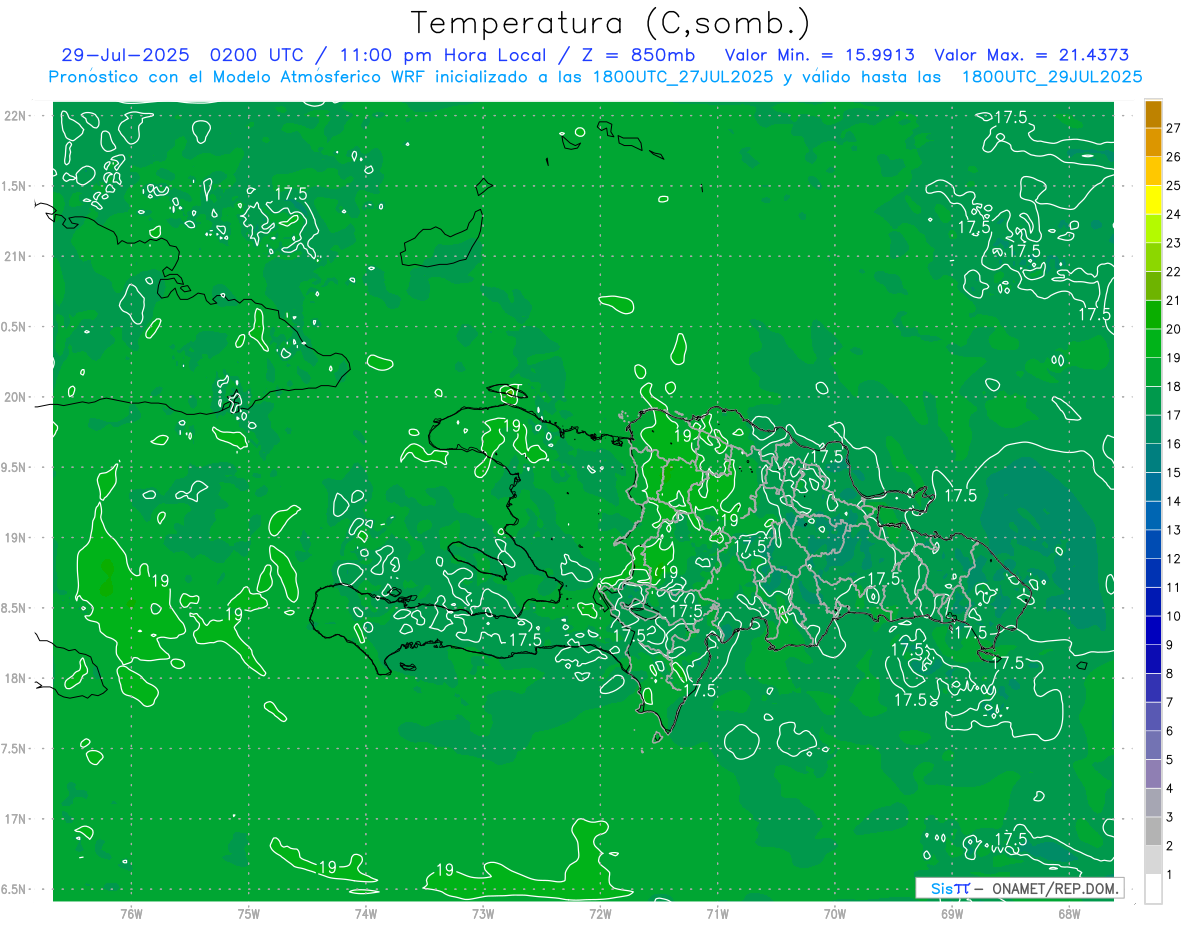Click the '17N' latitude axis label

click(15, 819)
